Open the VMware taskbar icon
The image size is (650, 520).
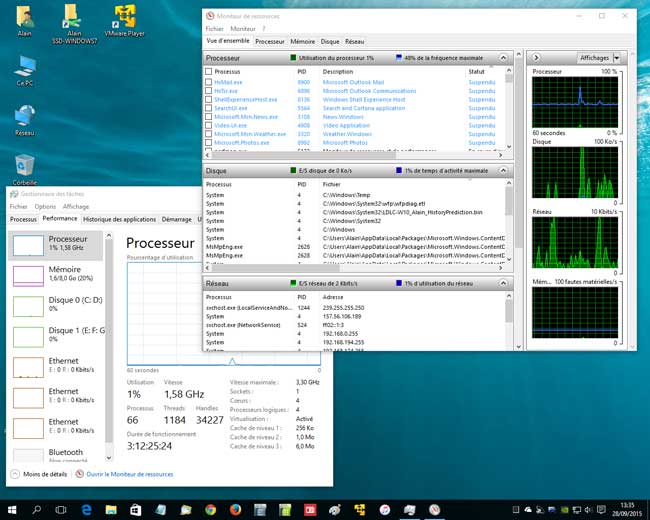coord(360,510)
